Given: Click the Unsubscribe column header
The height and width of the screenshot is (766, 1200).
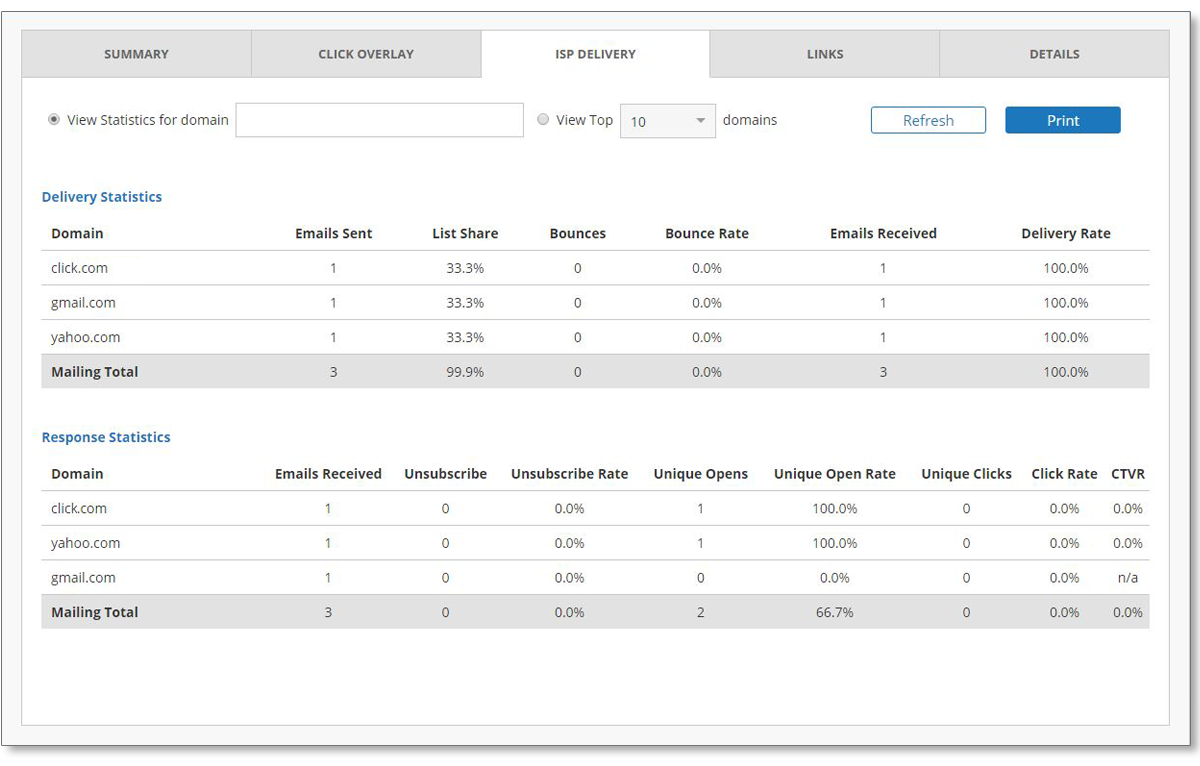Looking at the screenshot, I should [x=446, y=474].
